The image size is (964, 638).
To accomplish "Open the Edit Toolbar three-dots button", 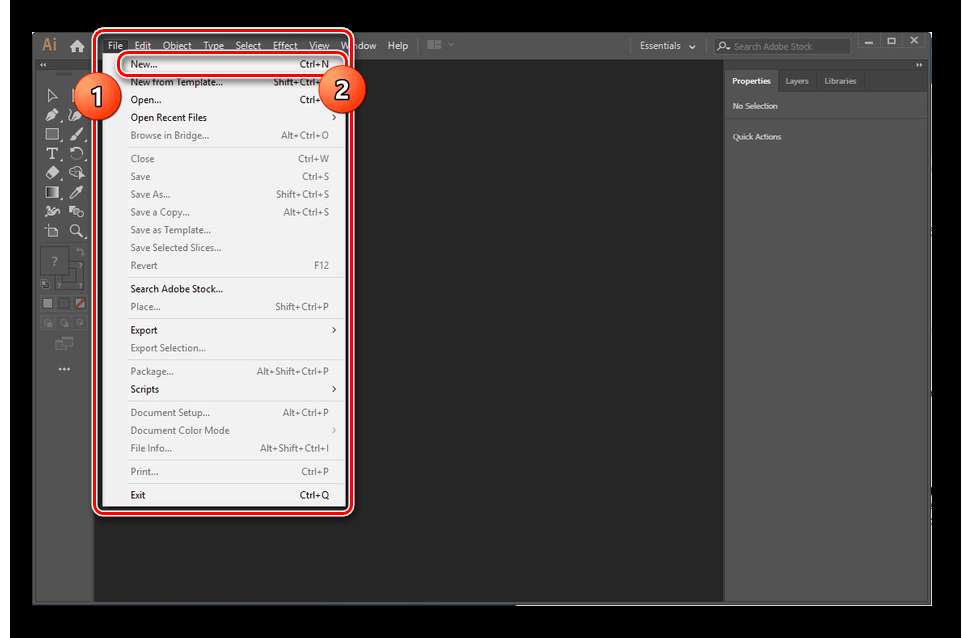I will click(x=64, y=369).
